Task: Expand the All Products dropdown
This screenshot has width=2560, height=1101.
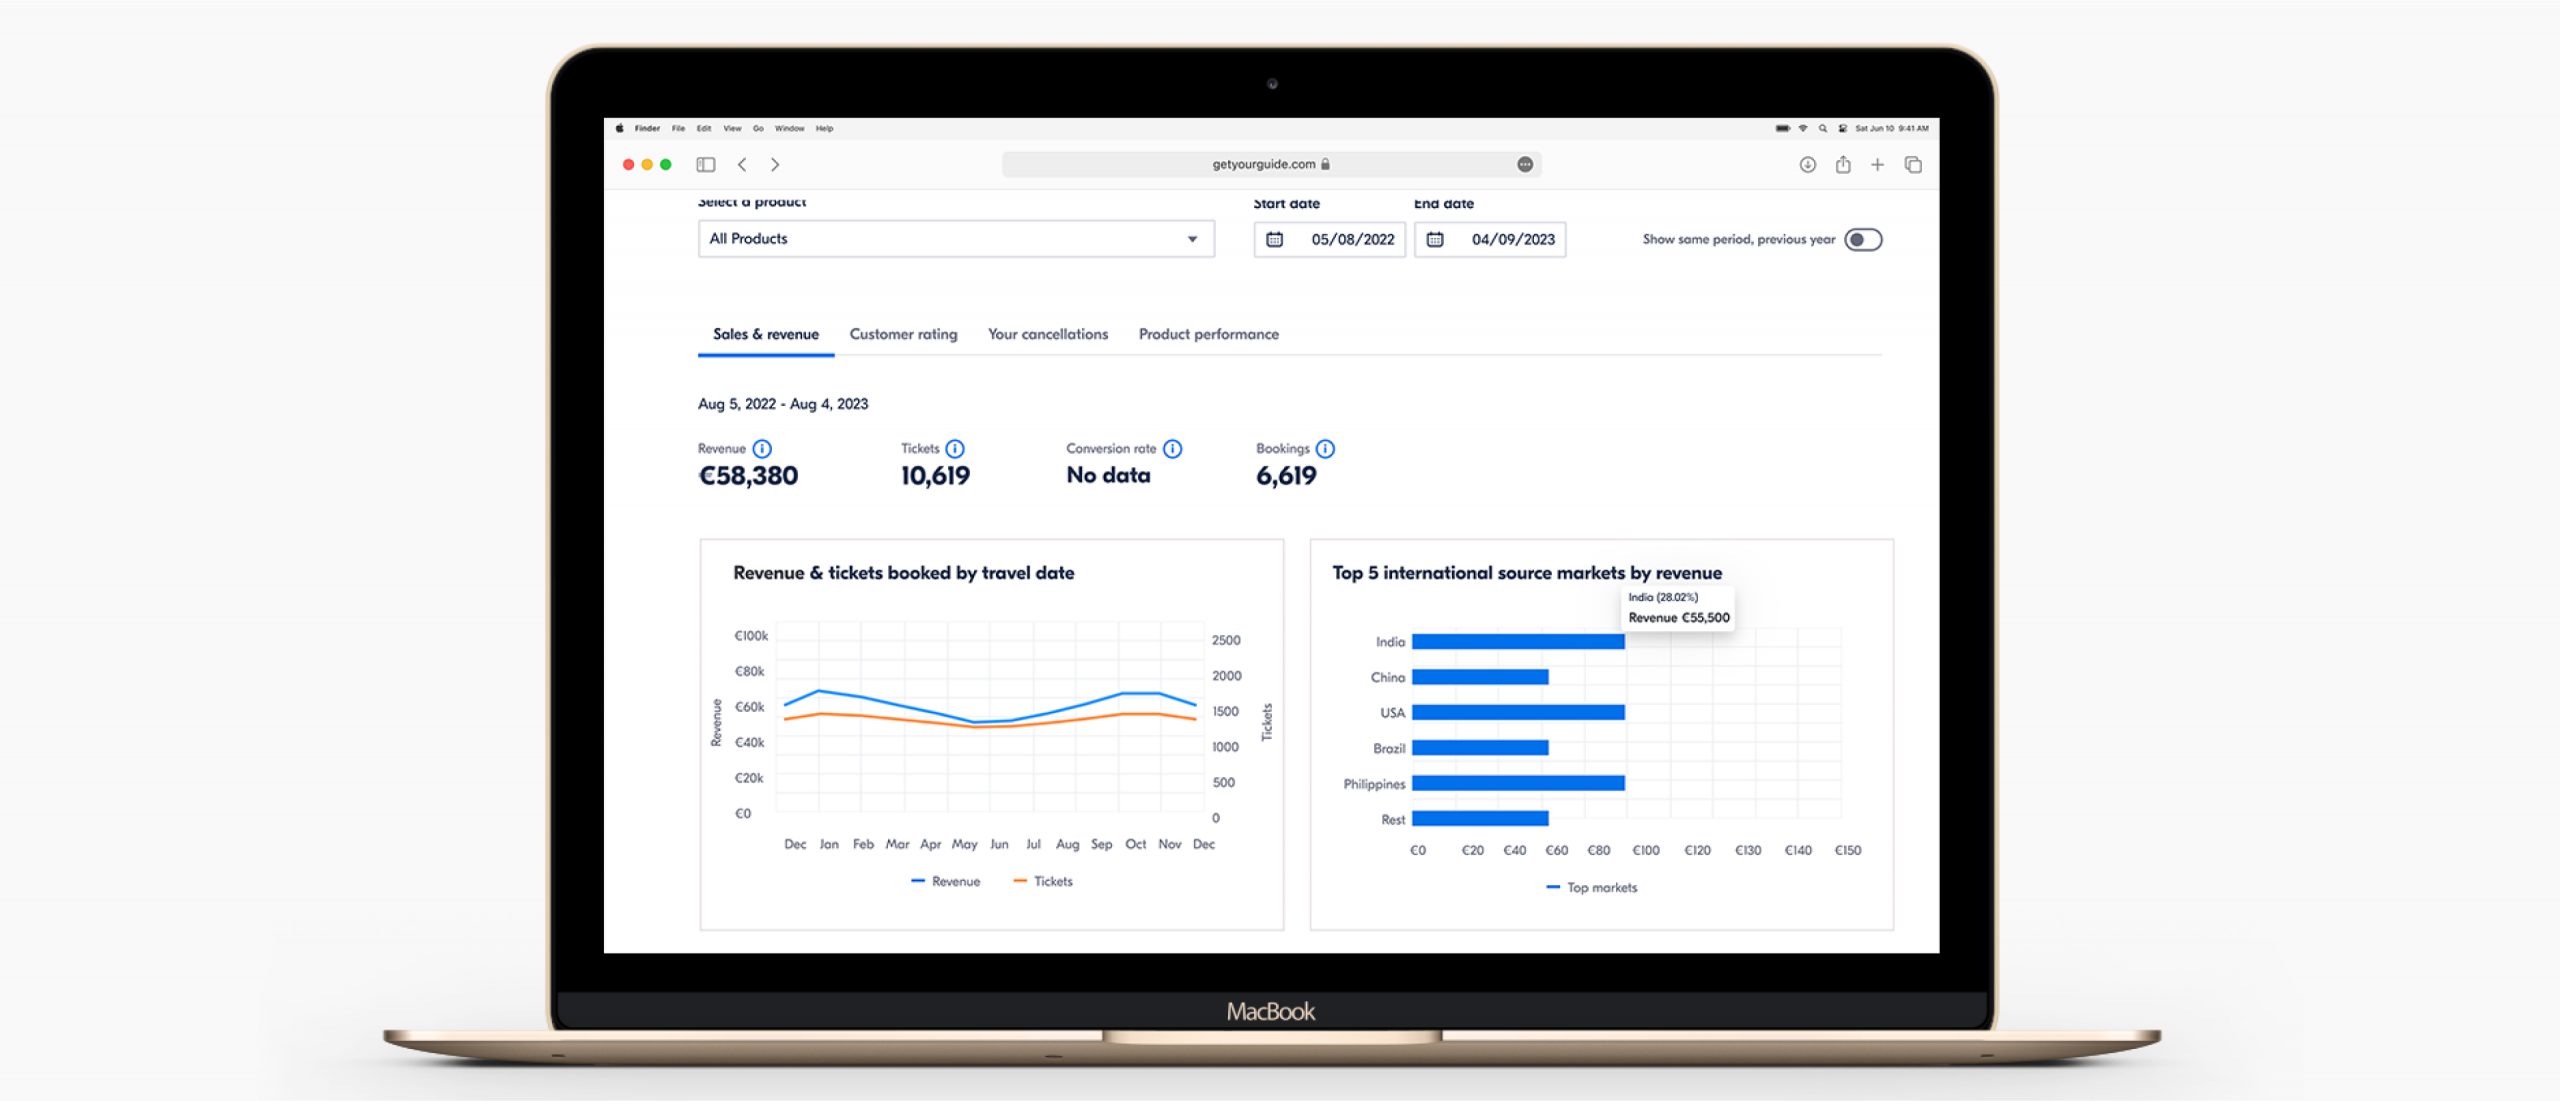Action: (x=956, y=239)
